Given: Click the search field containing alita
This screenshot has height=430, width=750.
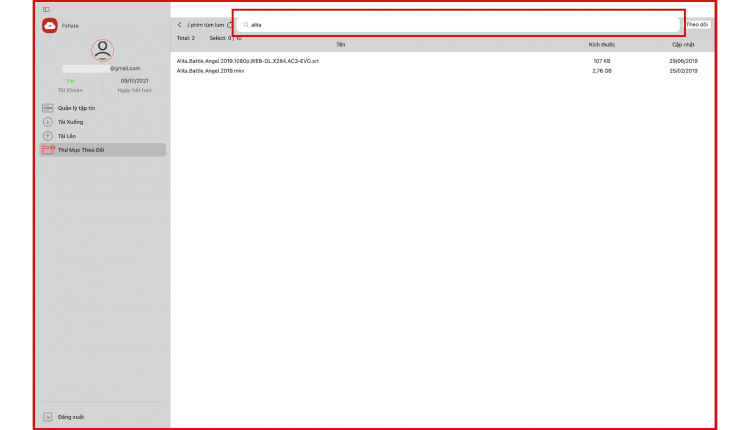Looking at the screenshot, I should (458, 24).
